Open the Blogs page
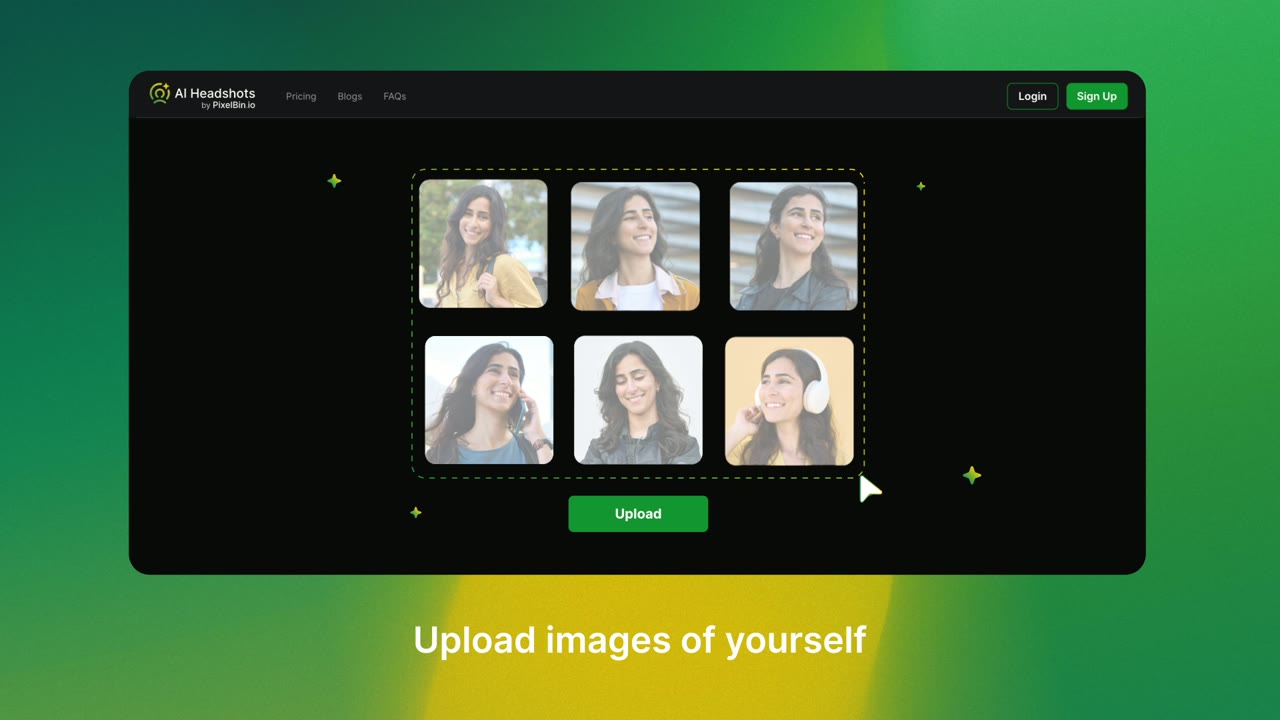This screenshot has width=1280, height=720. click(x=350, y=97)
